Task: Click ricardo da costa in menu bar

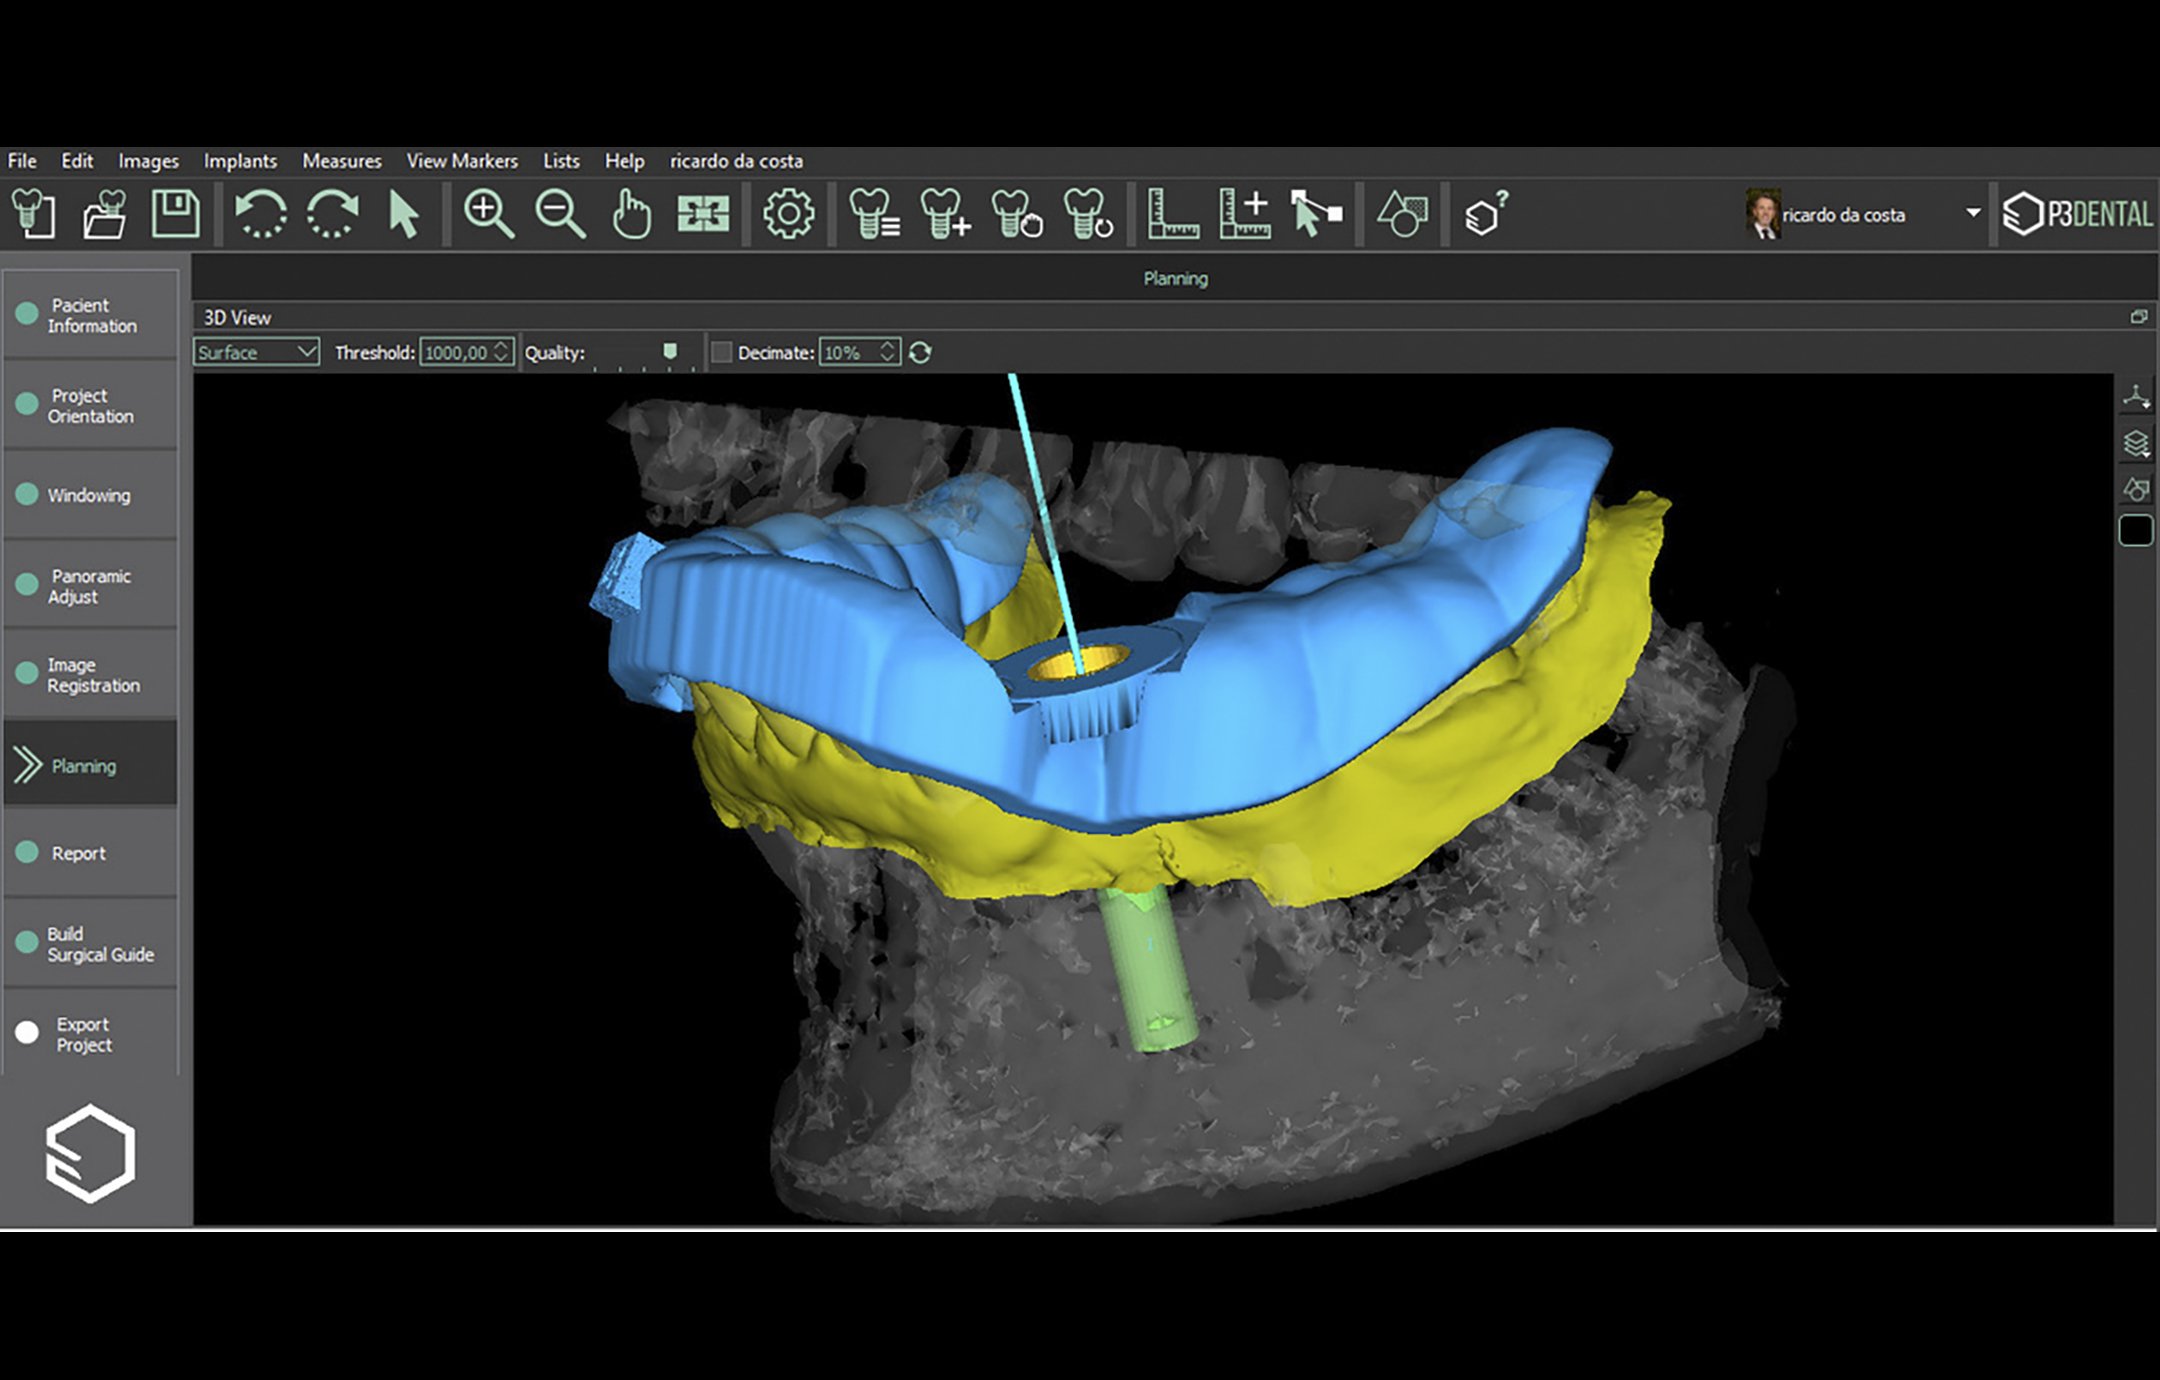Action: 736,161
